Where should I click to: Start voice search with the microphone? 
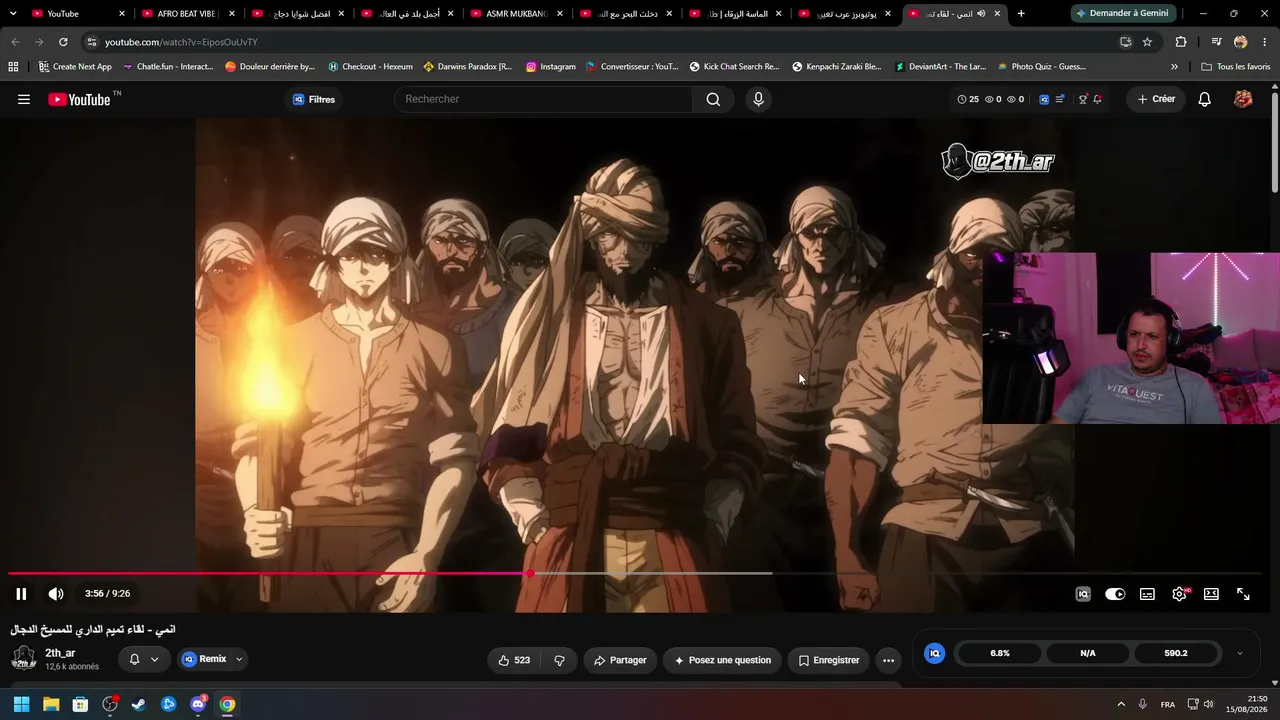click(x=758, y=99)
